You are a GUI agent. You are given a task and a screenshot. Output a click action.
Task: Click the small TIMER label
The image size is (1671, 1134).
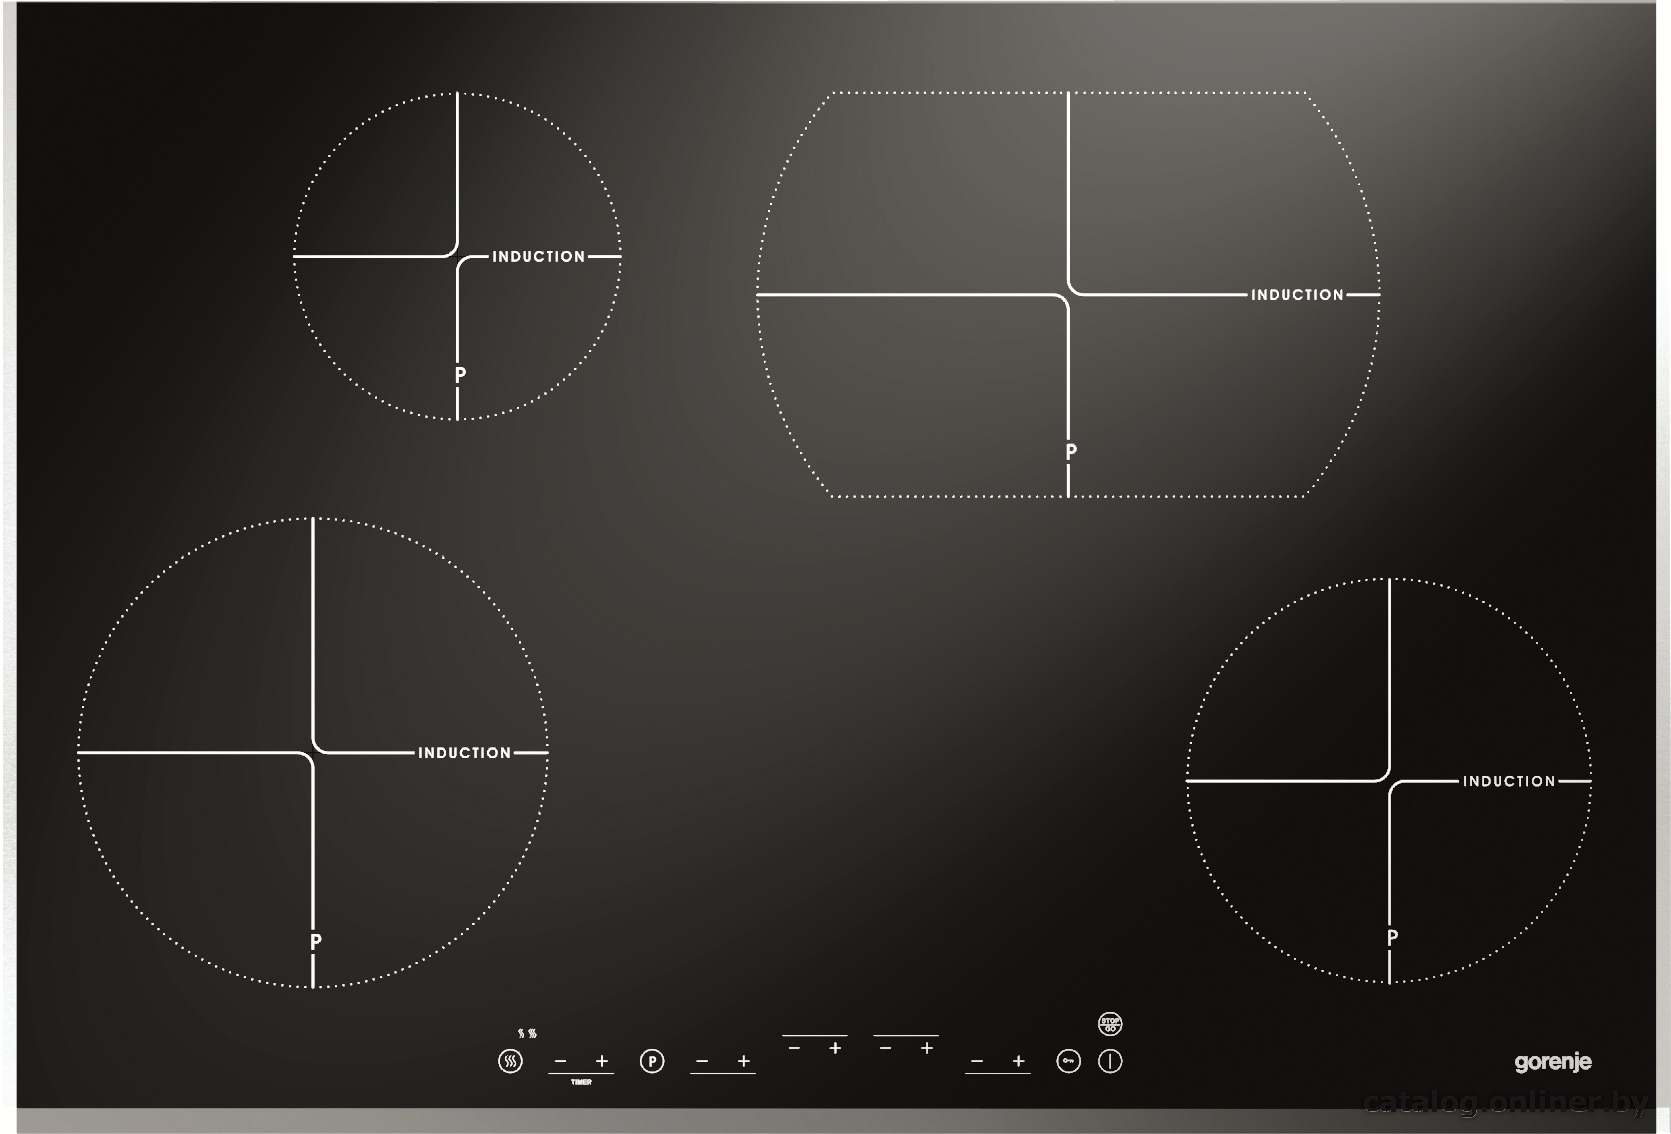(581, 1082)
